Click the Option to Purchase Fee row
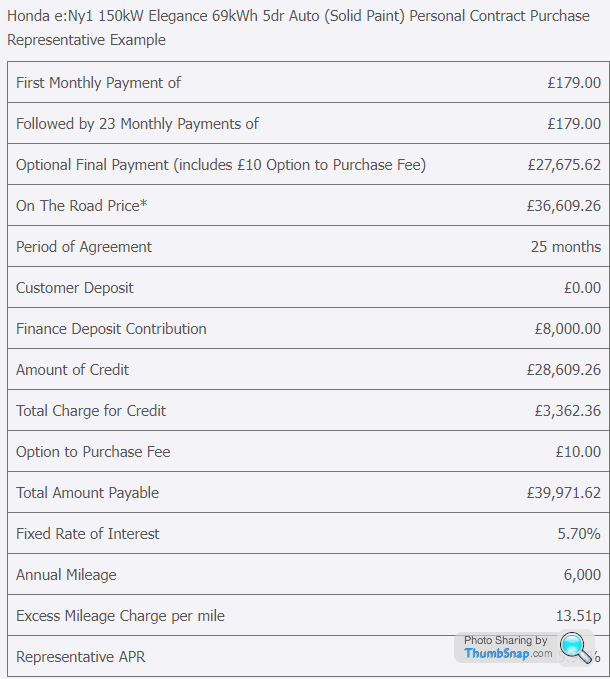The height and width of the screenshot is (679, 610). click(x=308, y=452)
